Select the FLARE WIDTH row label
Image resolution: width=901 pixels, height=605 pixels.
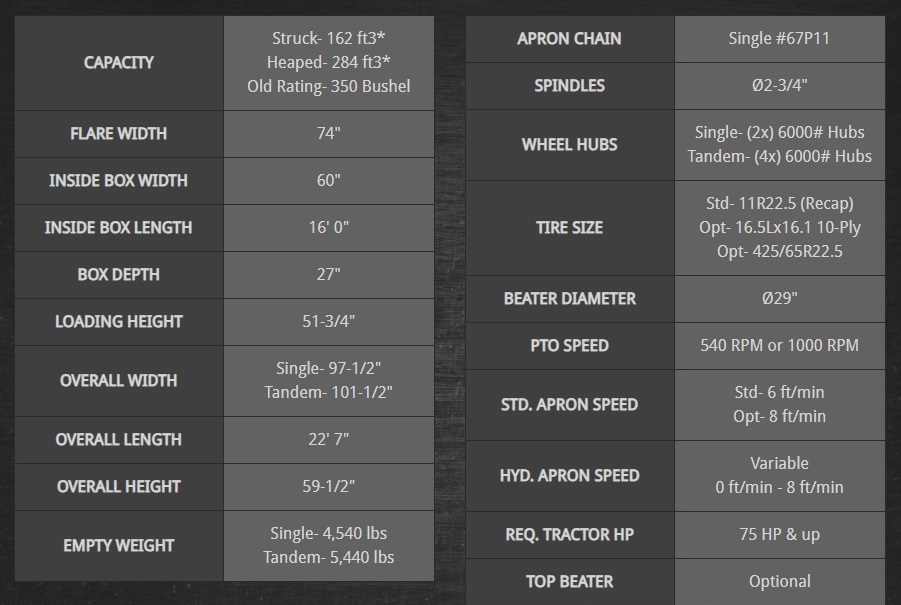[x=119, y=134]
